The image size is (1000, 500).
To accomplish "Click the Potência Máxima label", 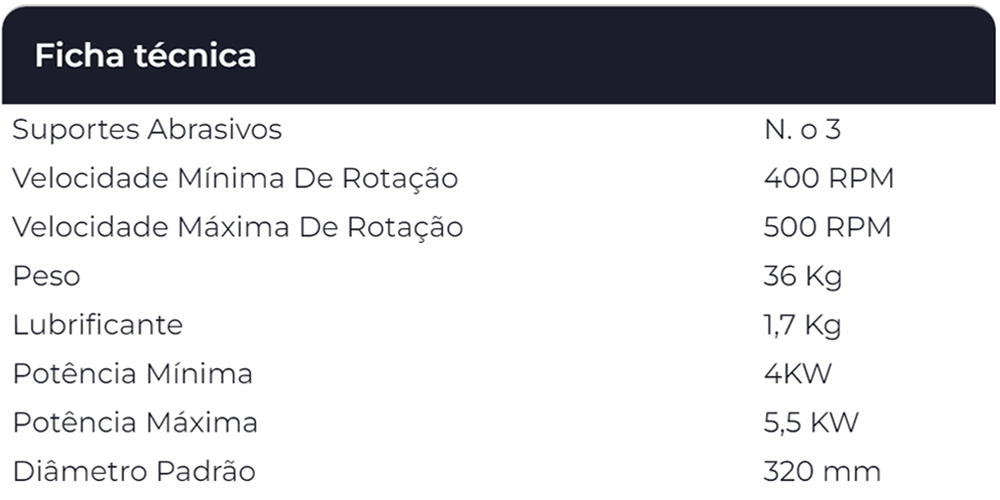I will 135,423.
